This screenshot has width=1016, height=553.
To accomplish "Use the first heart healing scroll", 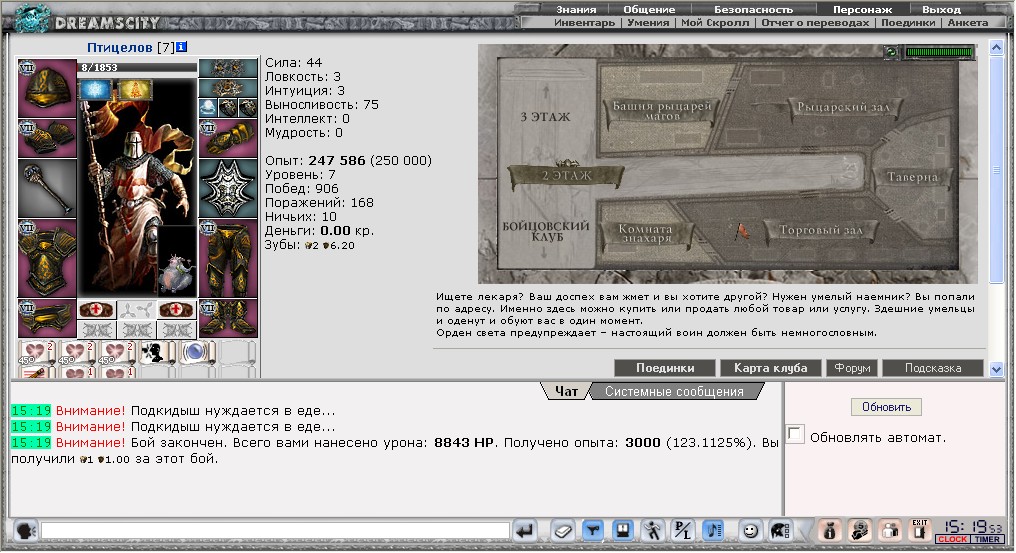I will click(x=36, y=353).
